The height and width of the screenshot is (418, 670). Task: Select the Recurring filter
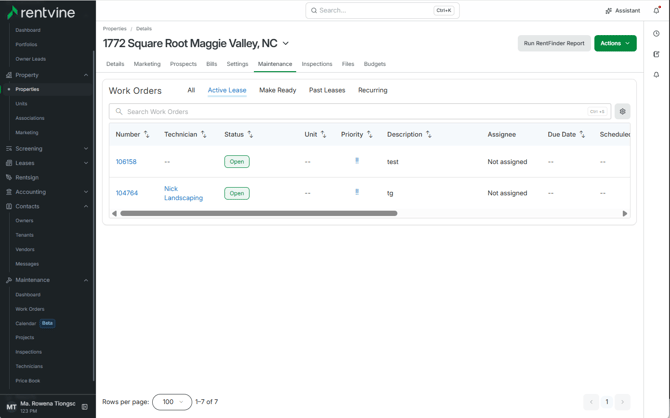pyautogui.click(x=373, y=90)
